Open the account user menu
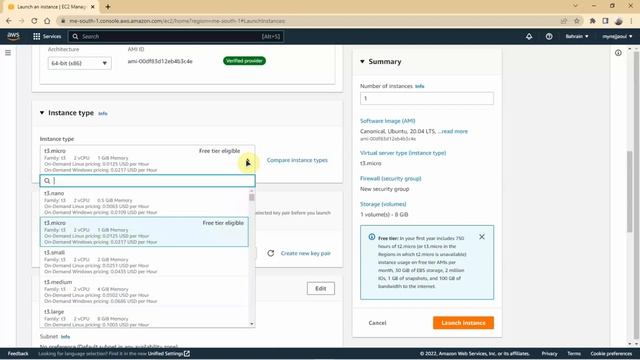Screen dimensions: 640x360 617,36
